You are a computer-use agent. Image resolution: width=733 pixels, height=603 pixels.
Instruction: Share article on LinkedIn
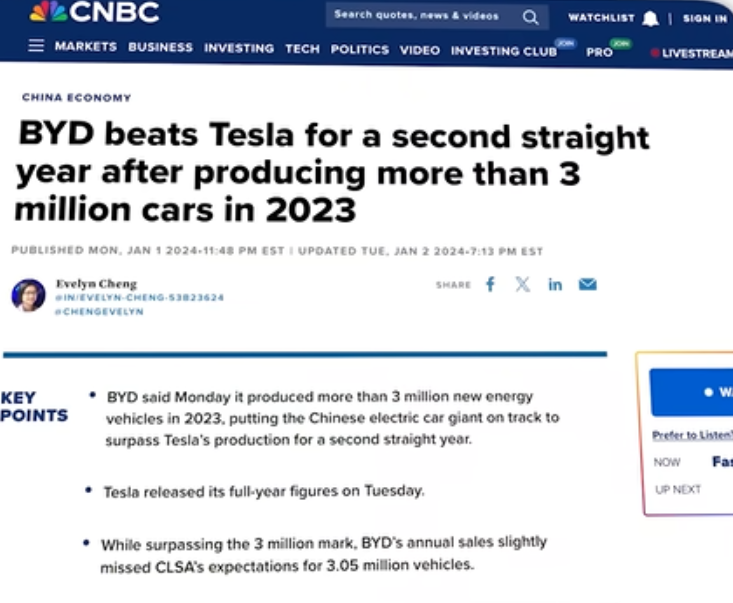coord(555,284)
